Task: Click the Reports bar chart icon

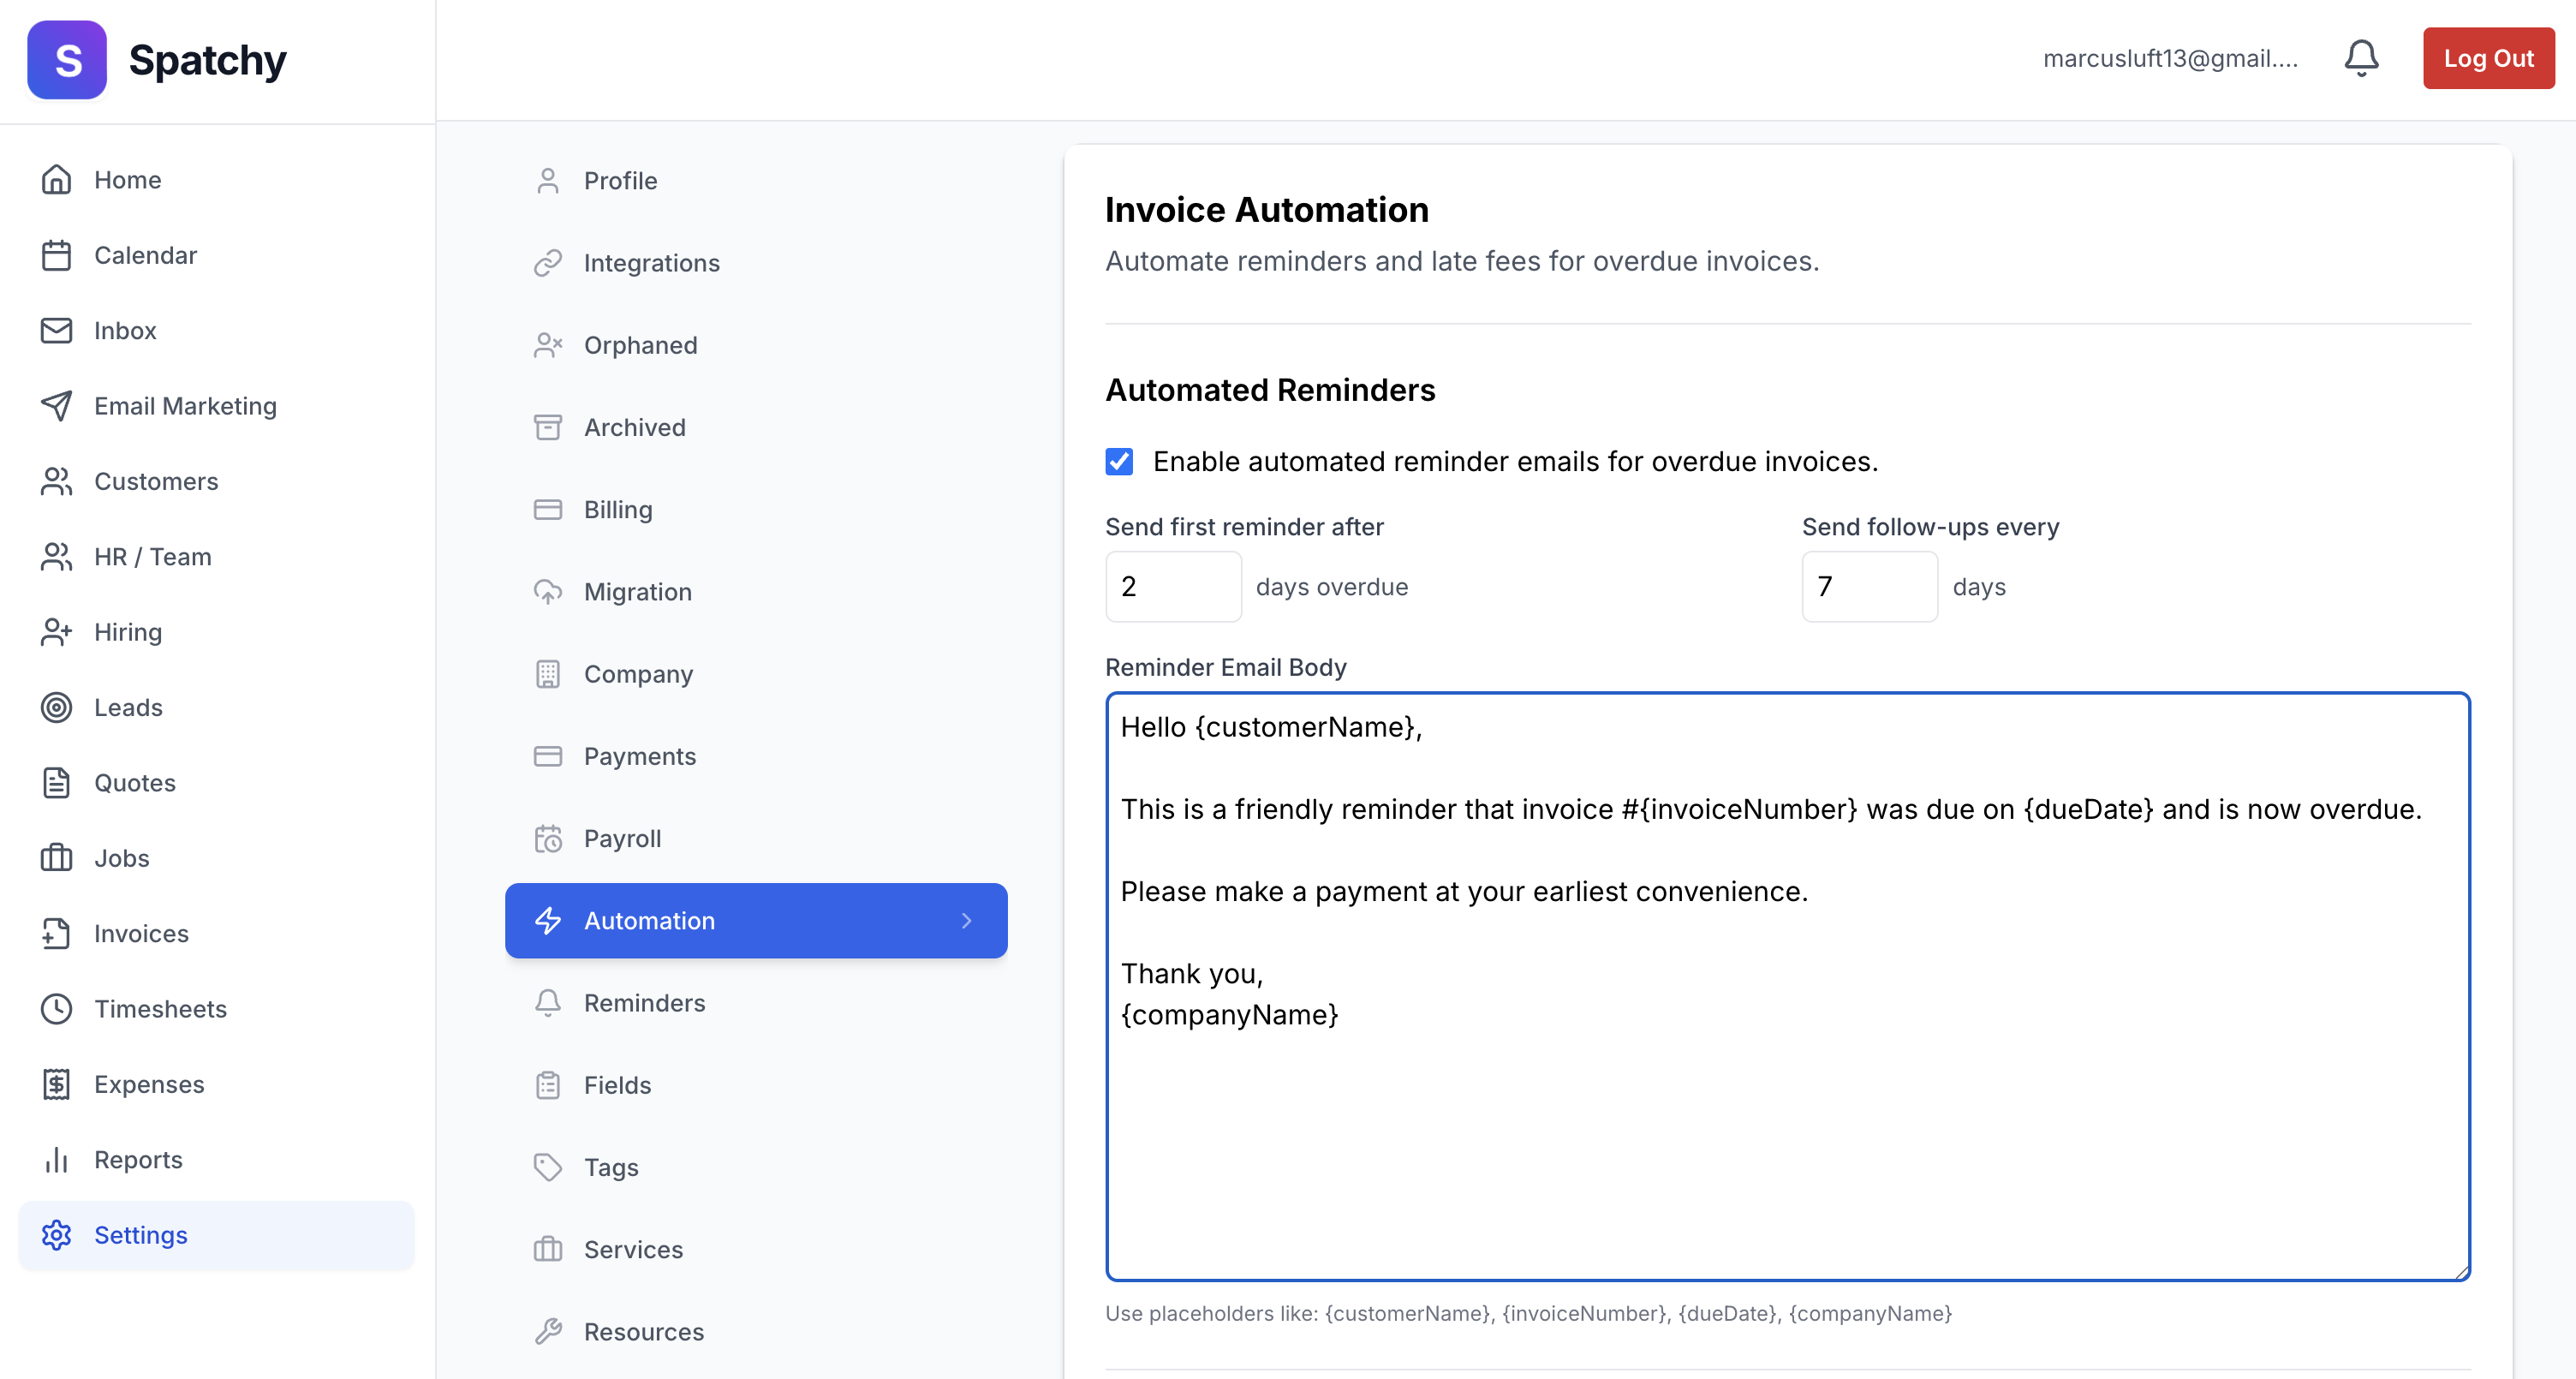Action: 57,1160
